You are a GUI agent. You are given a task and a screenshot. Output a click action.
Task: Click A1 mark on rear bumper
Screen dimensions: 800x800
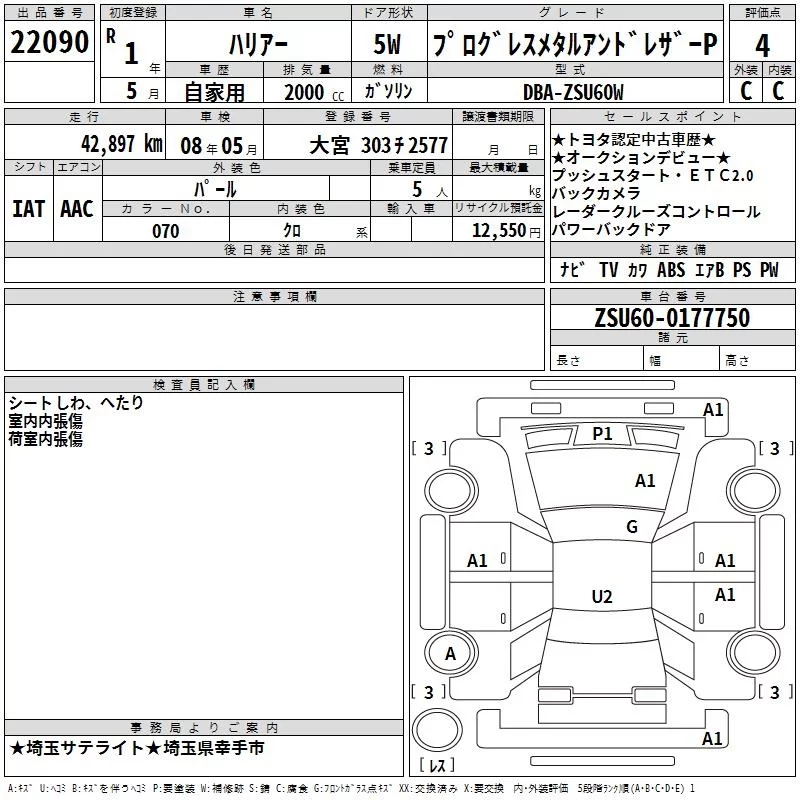pos(712,738)
